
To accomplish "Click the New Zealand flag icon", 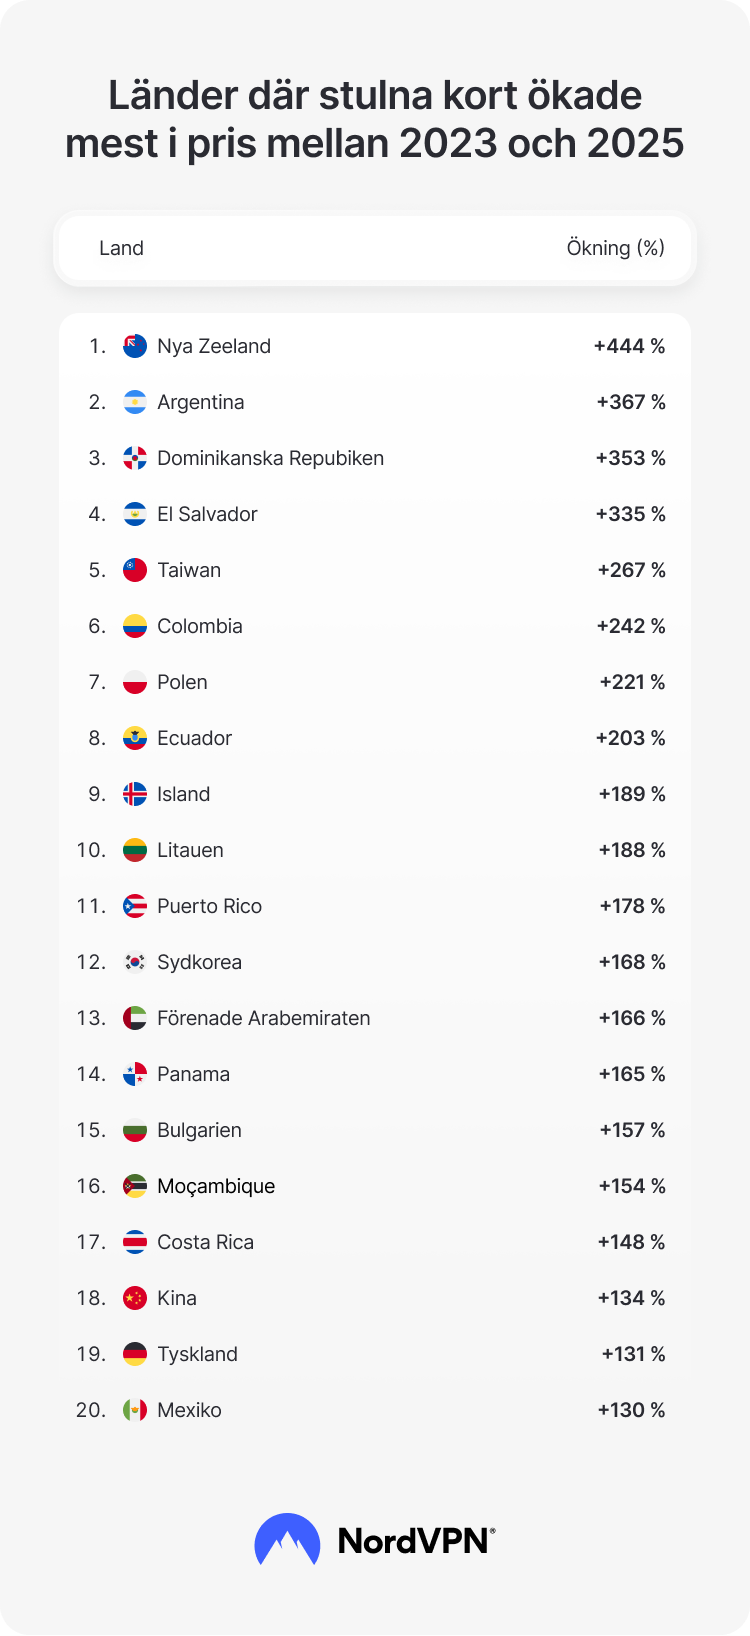I will (x=135, y=346).
